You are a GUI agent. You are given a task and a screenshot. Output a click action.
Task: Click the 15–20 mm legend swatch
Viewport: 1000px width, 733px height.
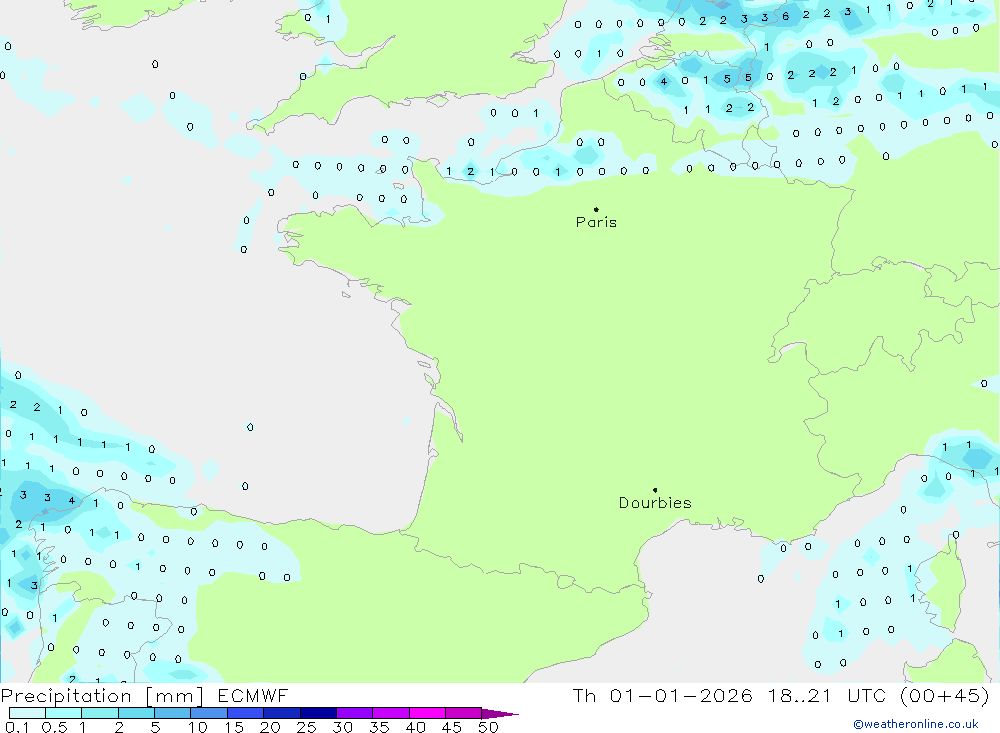pyautogui.click(x=245, y=713)
